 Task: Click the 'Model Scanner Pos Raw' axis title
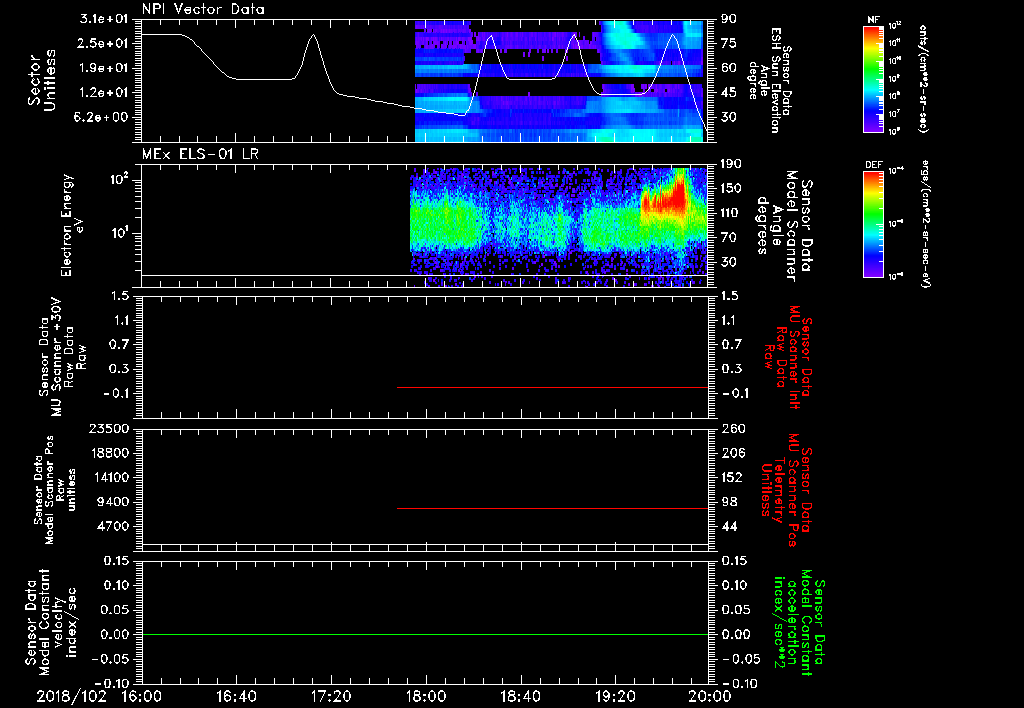coord(55,490)
